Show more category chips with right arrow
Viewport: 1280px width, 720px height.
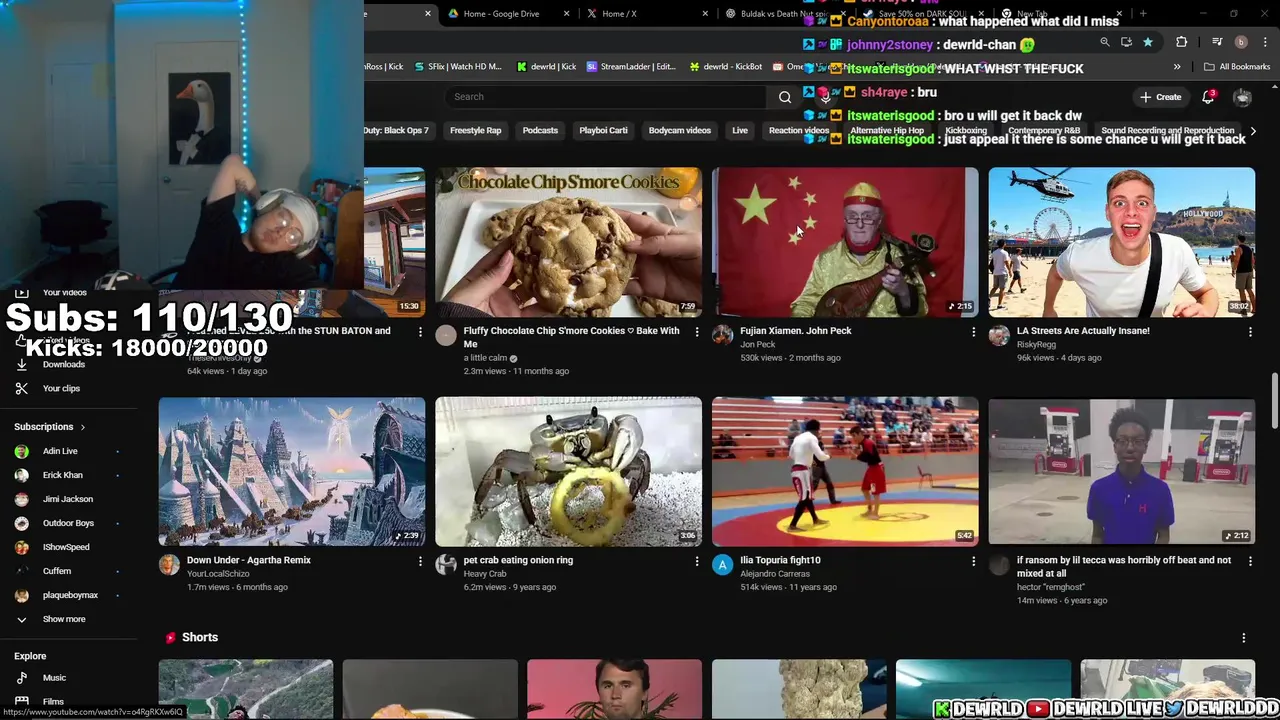(x=1253, y=131)
